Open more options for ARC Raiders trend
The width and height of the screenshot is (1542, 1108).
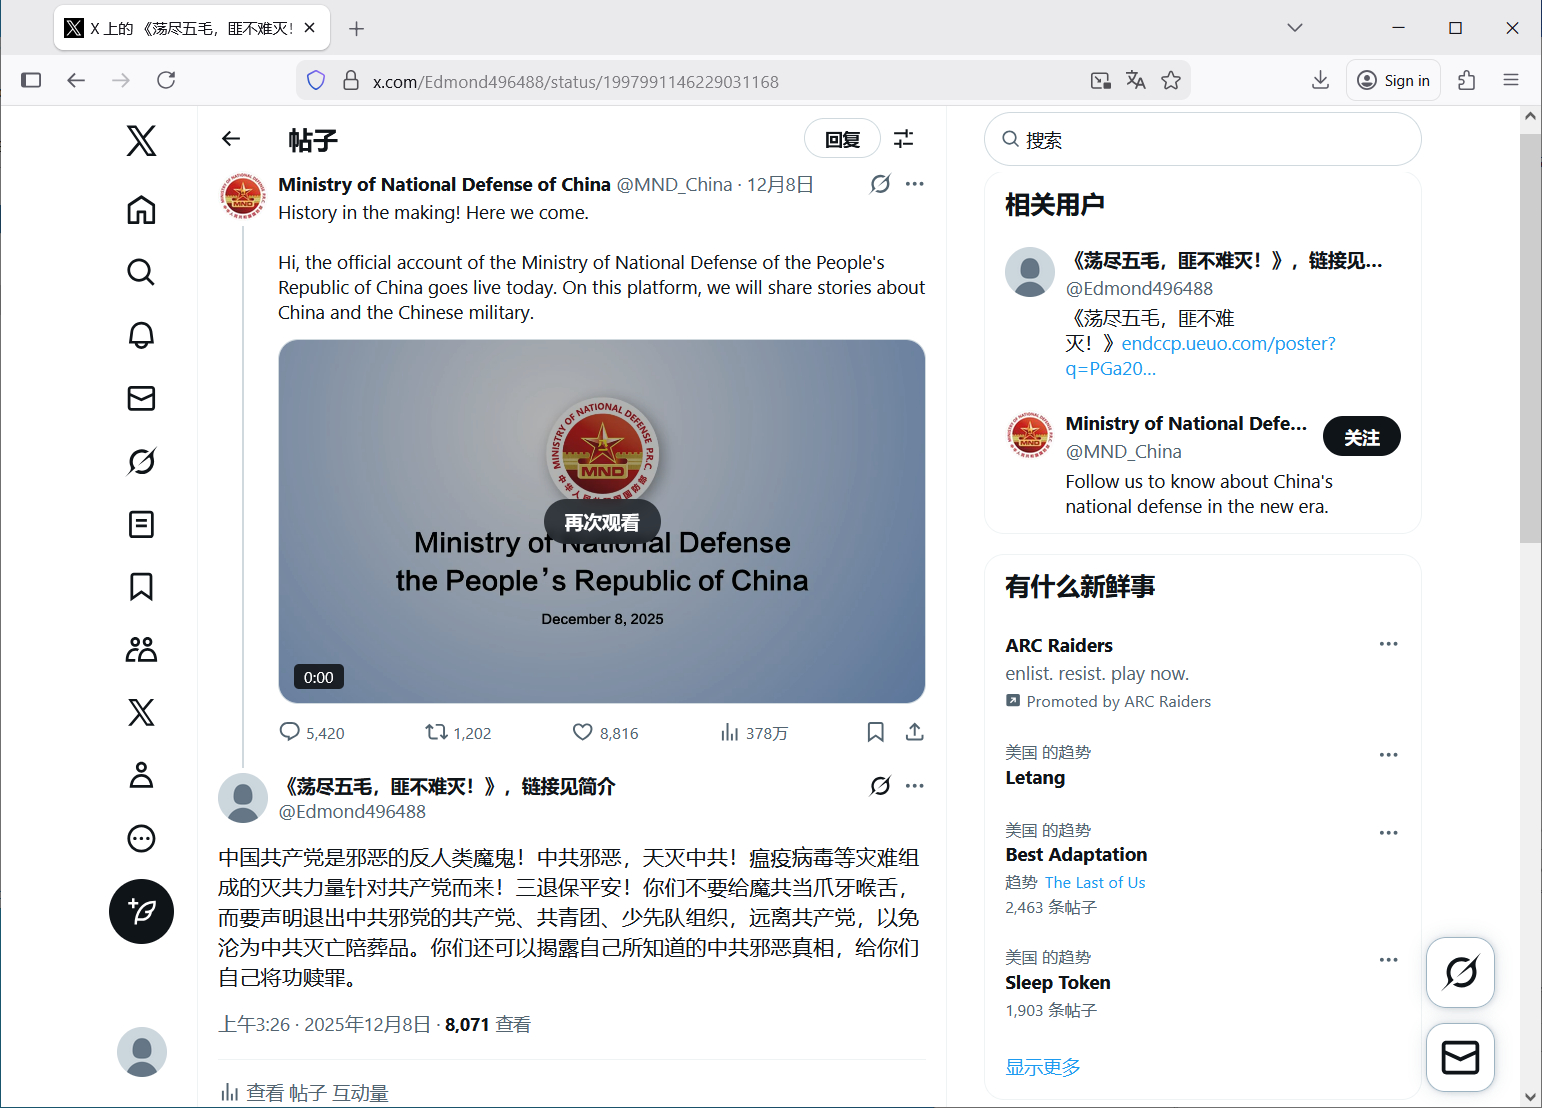(1388, 644)
